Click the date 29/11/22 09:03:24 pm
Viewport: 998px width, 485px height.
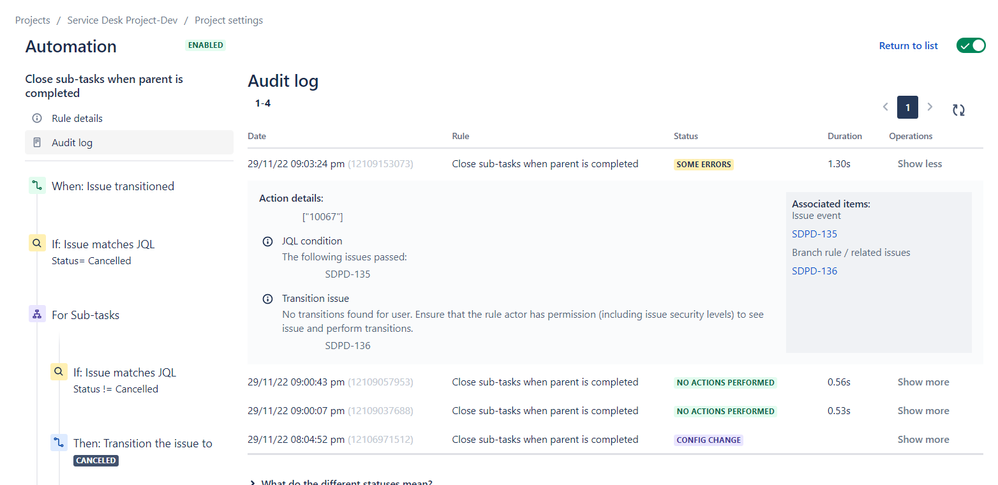pyautogui.click(x=296, y=164)
